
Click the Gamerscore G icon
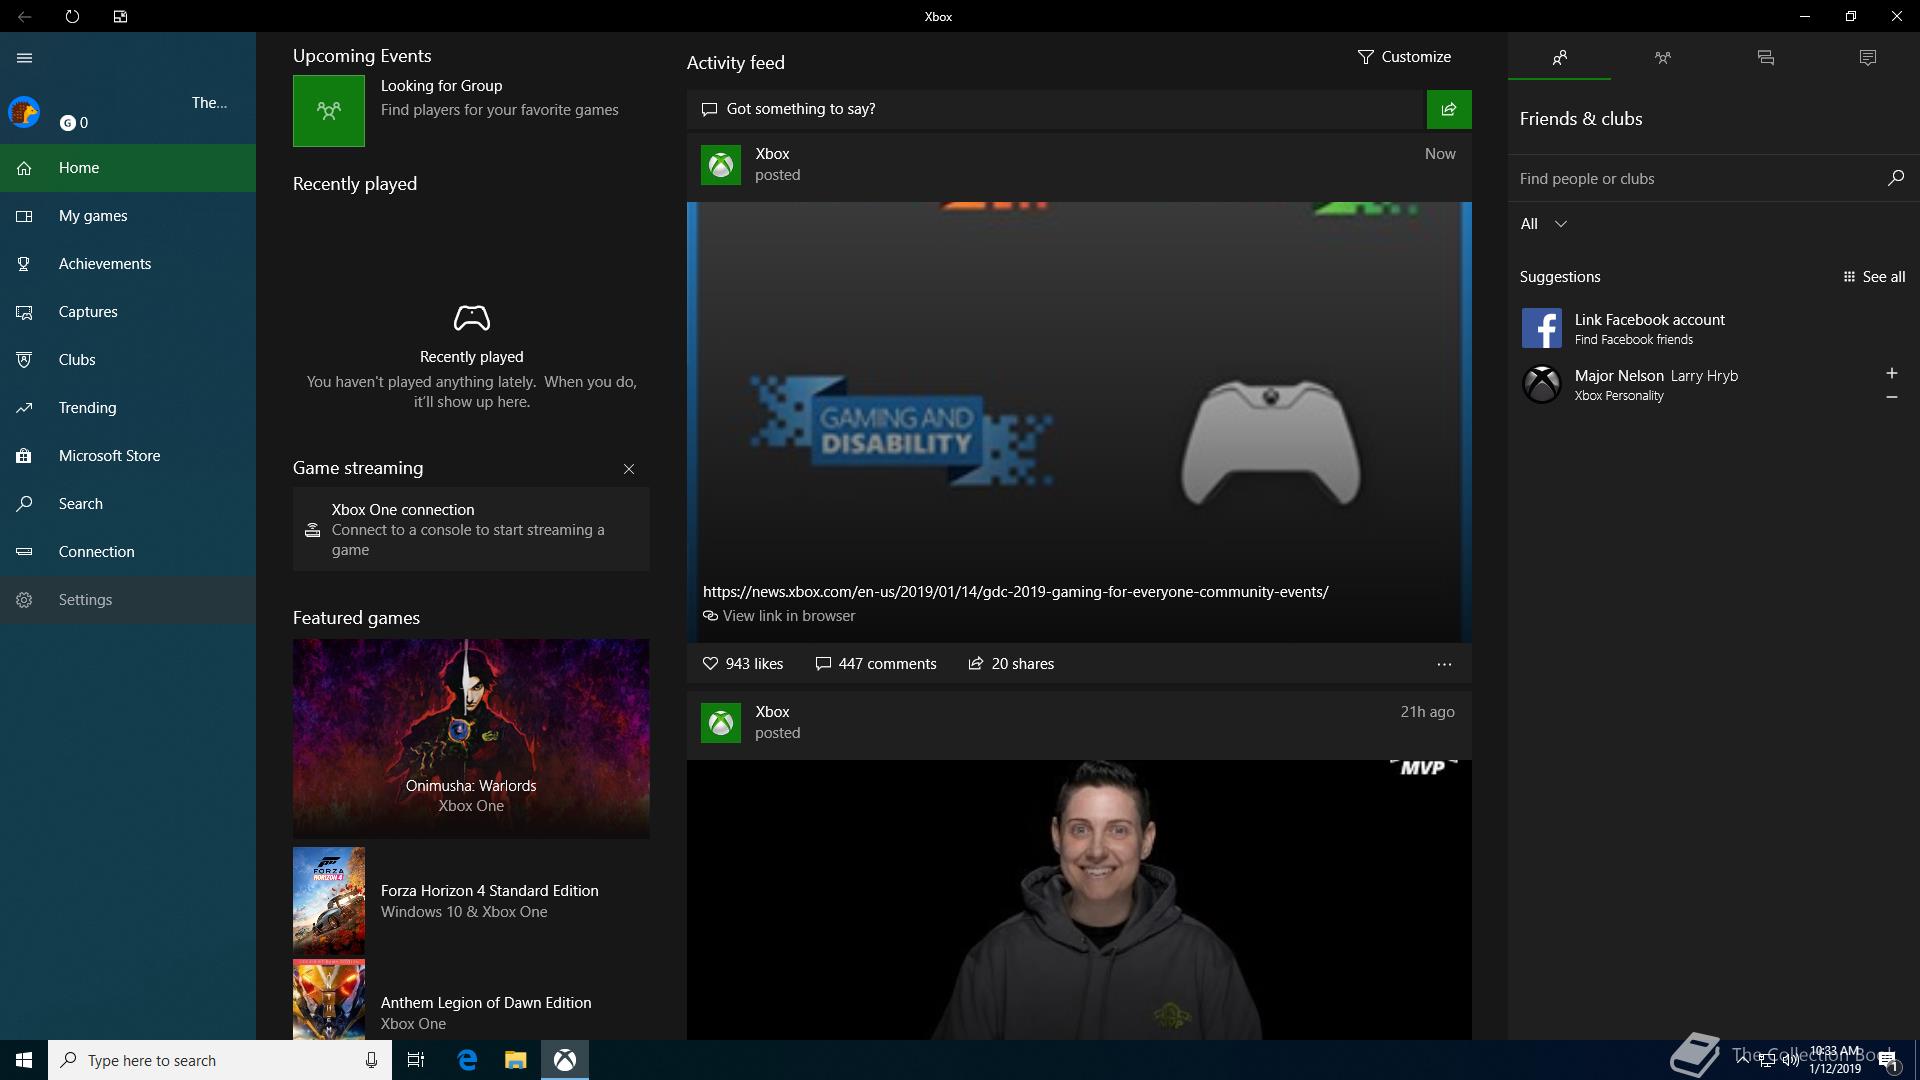pyautogui.click(x=67, y=123)
